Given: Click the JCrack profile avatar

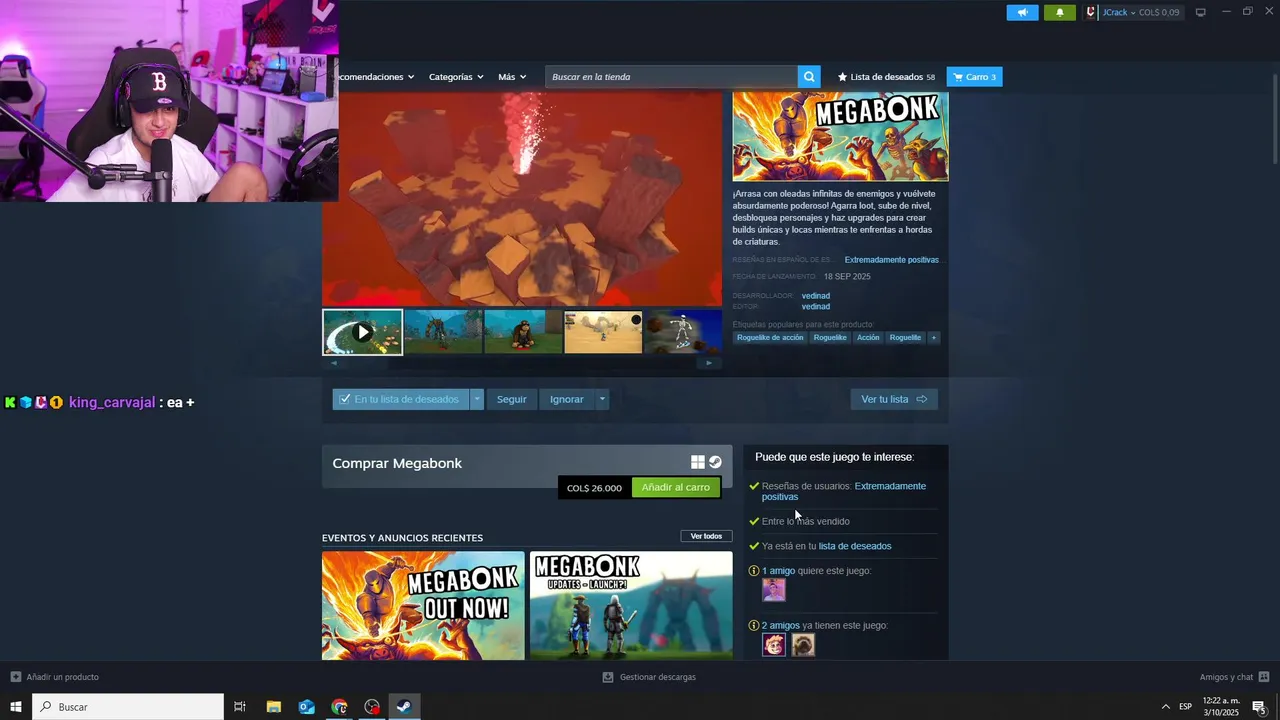Looking at the screenshot, I should coord(1091,12).
